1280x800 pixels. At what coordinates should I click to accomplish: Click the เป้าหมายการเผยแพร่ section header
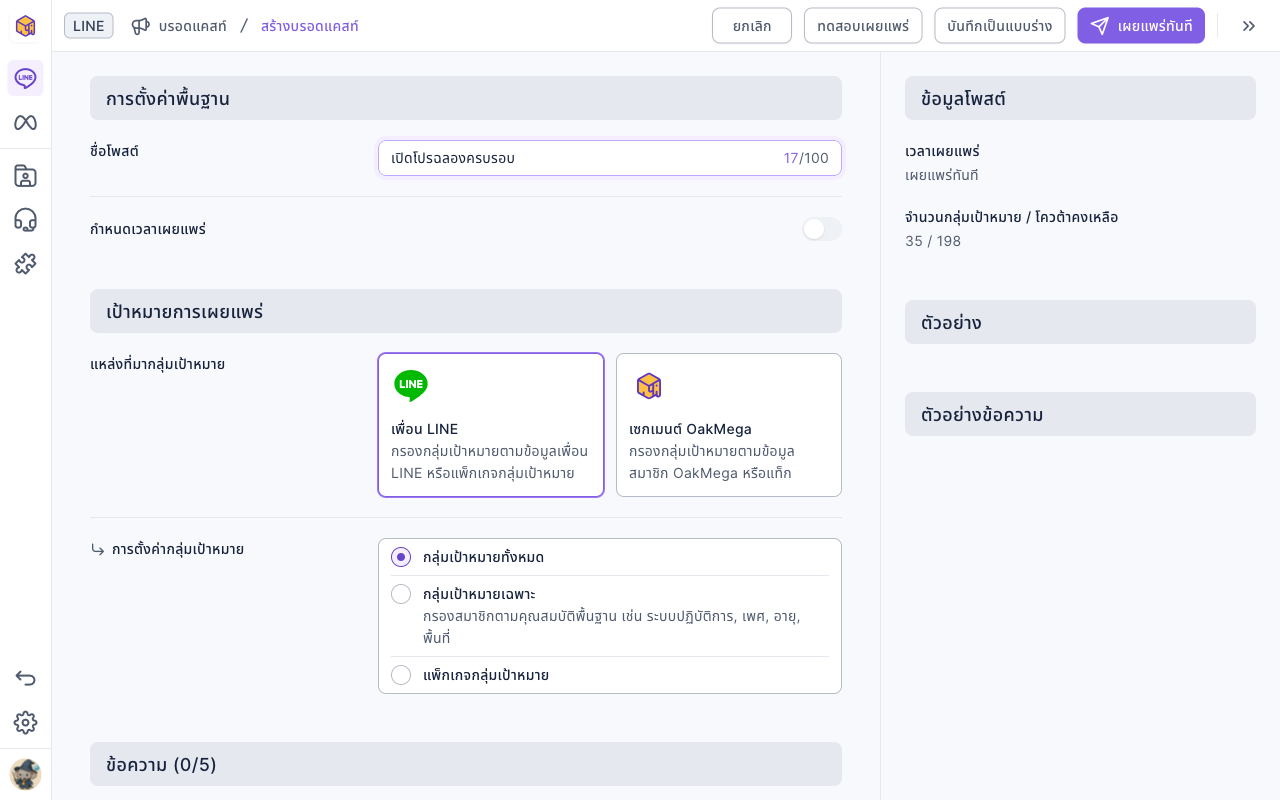click(x=466, y=311)
